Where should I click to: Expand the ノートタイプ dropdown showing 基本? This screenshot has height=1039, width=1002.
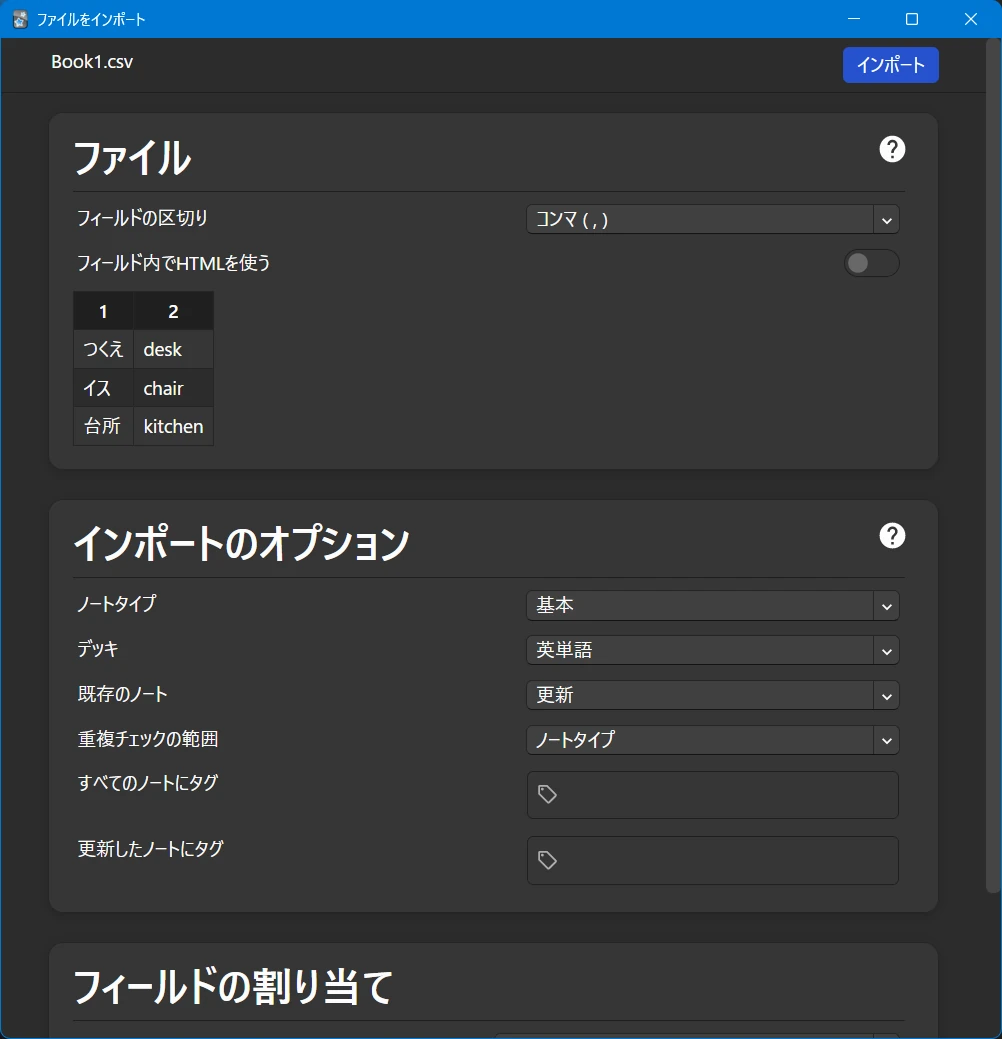(712, 605)
